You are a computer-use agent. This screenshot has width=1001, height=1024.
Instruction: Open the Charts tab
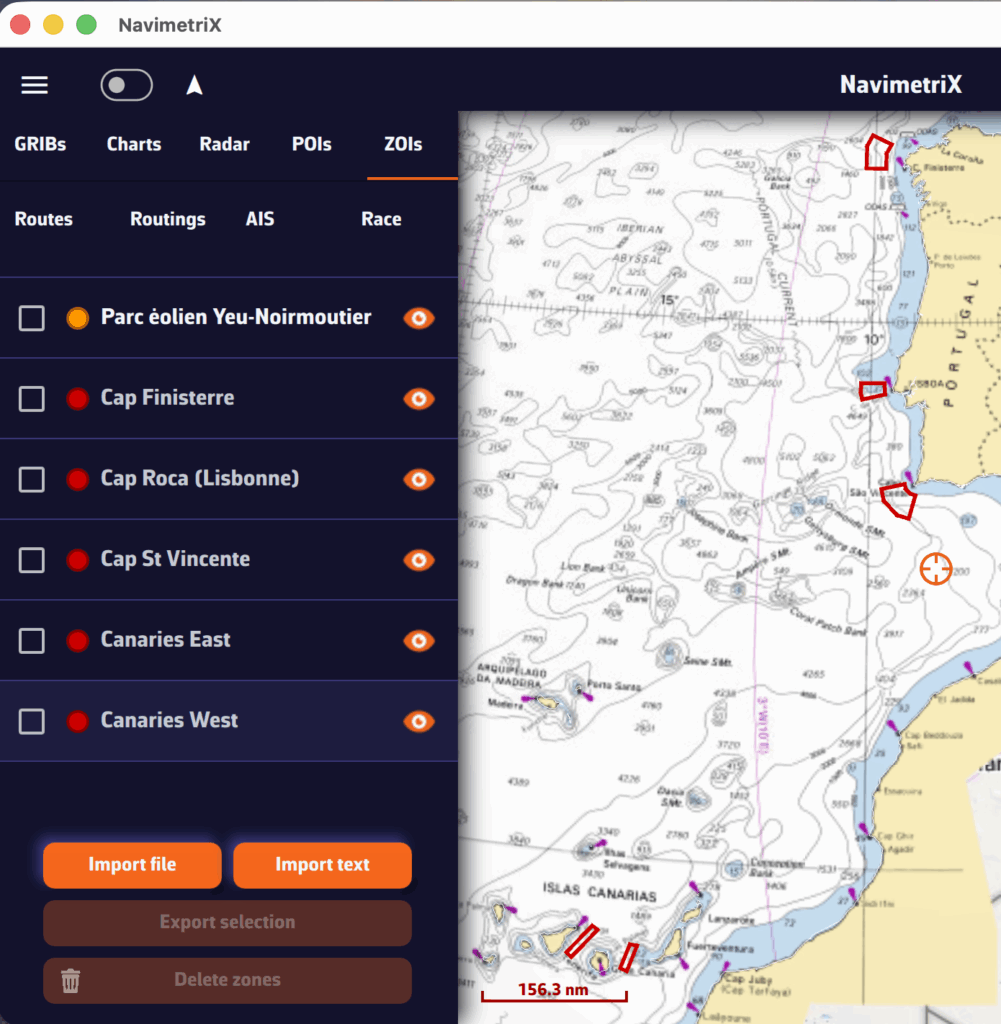pos(134,144)
